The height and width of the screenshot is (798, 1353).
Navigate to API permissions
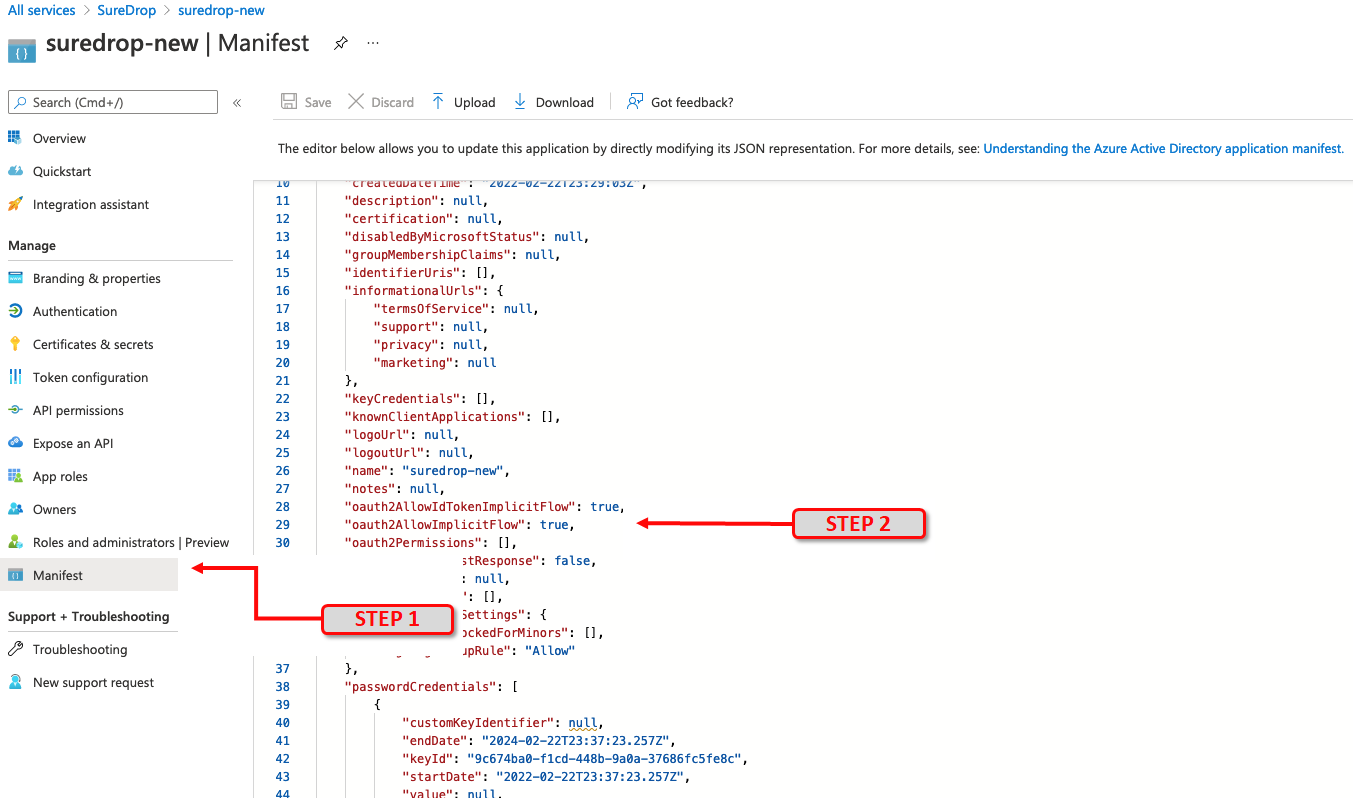(x=78, y=410)
